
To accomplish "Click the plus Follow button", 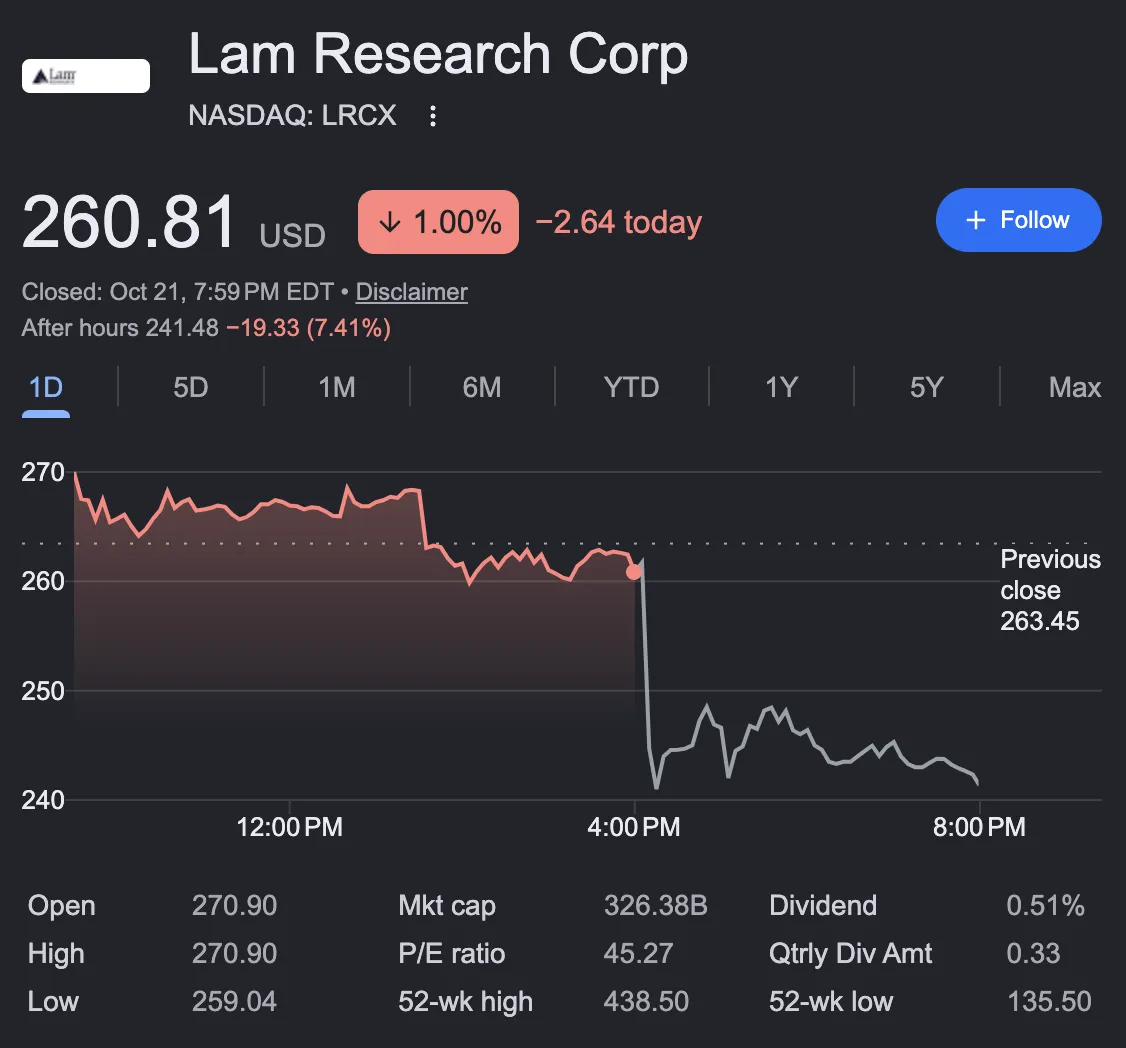I will click(1018, 220).
